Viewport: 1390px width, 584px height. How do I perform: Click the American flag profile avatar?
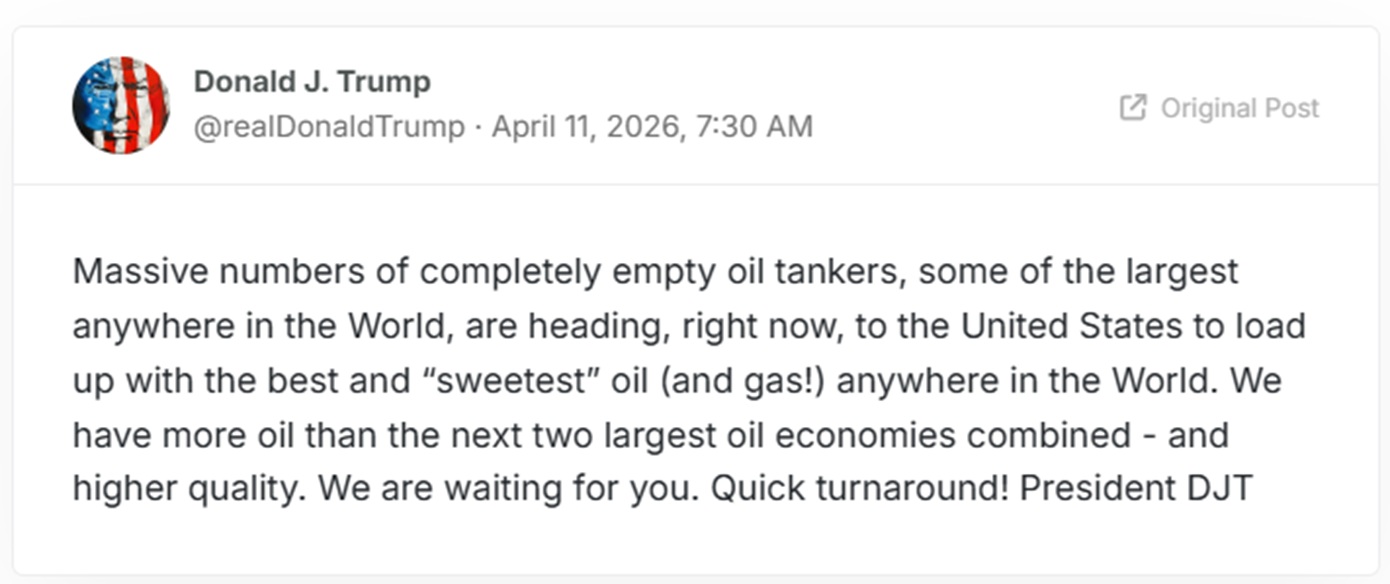121,105
